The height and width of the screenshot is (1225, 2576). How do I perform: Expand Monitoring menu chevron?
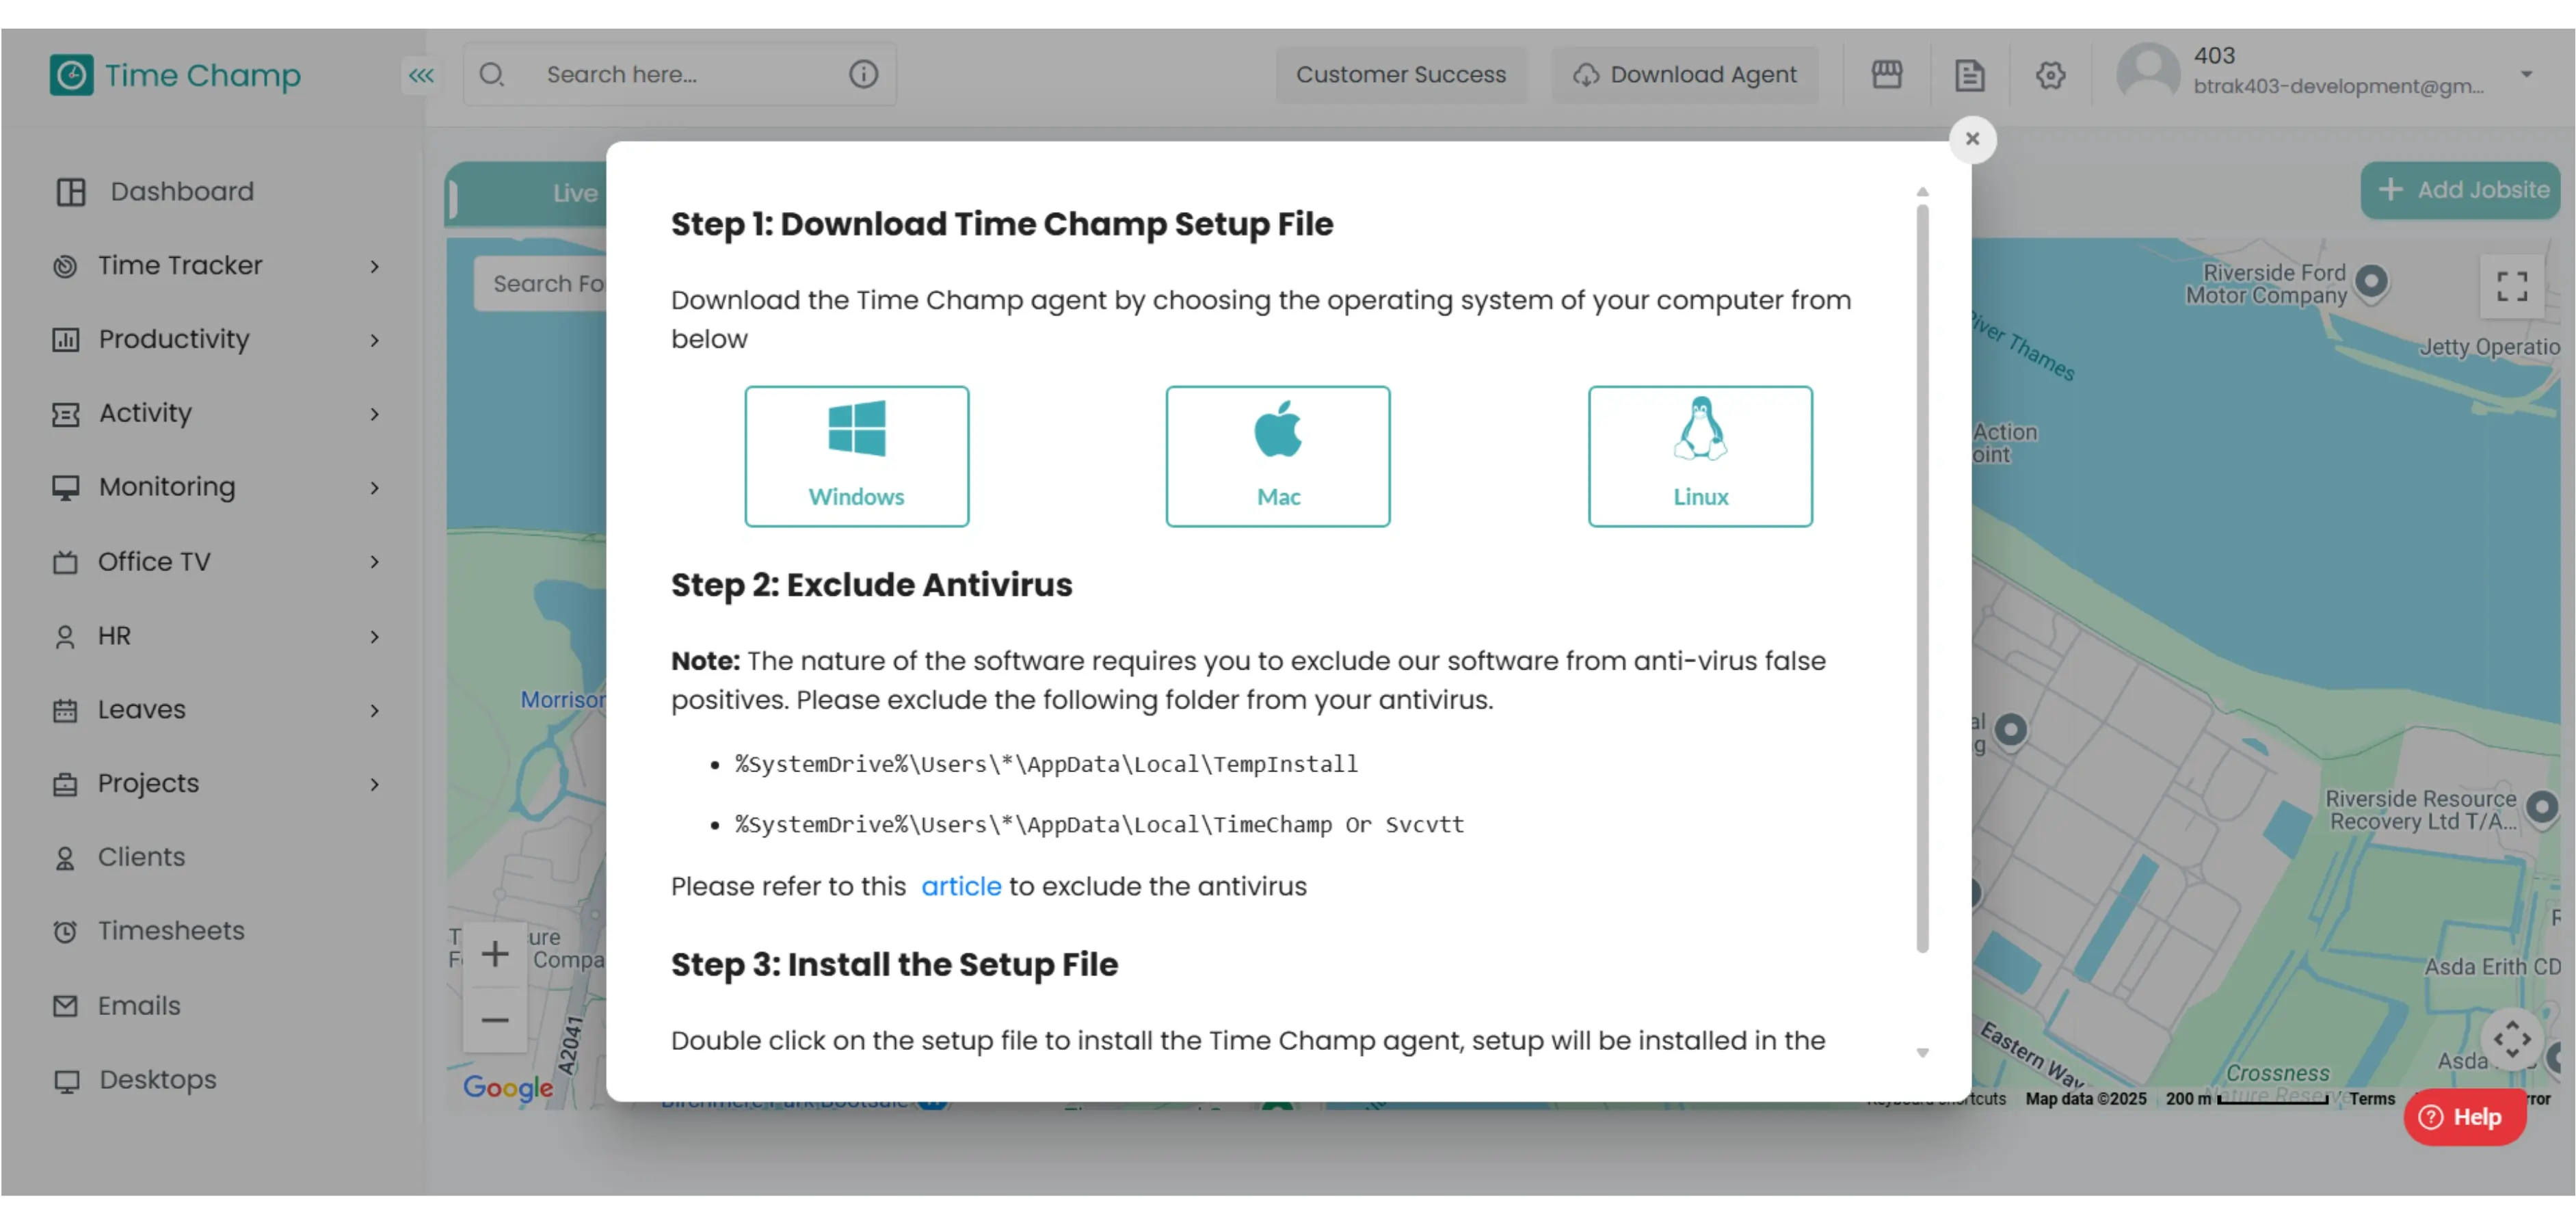click(x=374, y=488)
